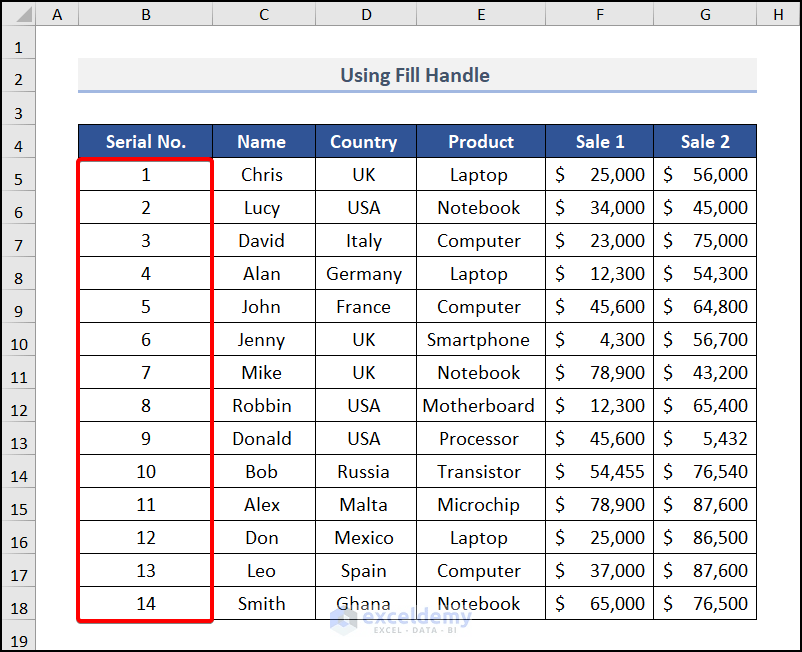Click the title cell Using Fill Handle

[x=414, y=75]
